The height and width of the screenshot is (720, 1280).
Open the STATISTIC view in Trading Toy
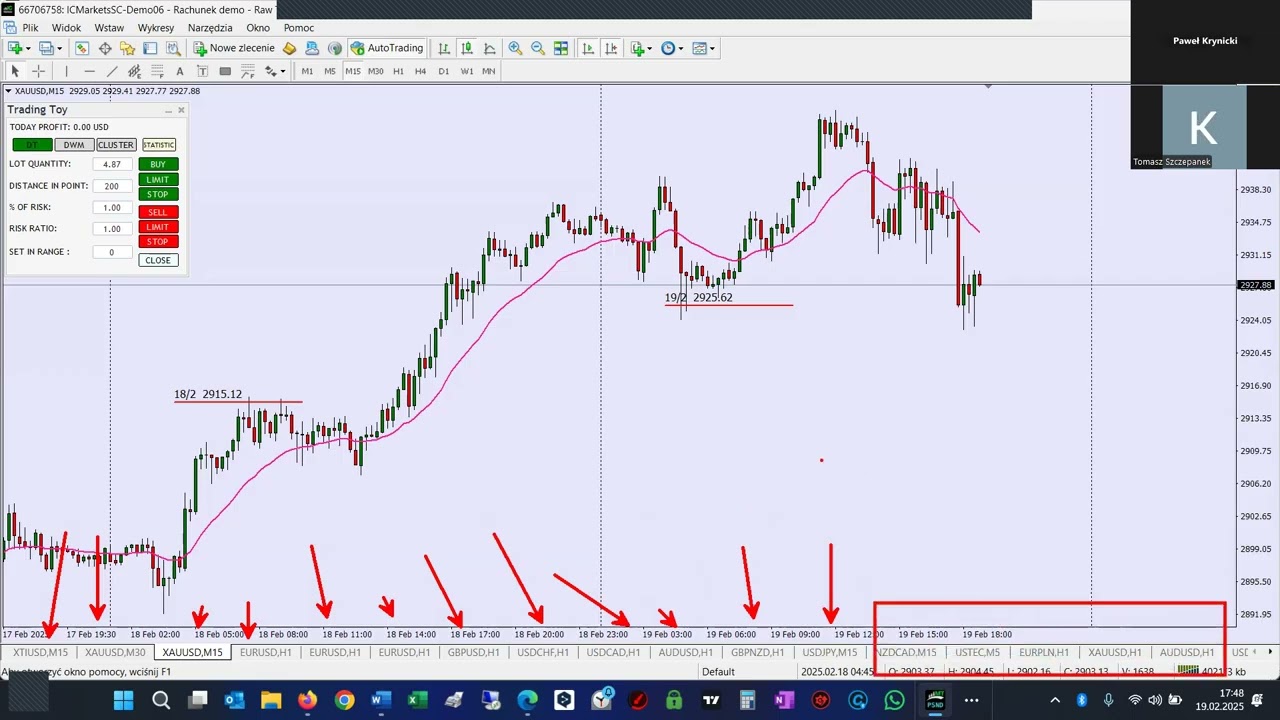click(x=159, y=145)
